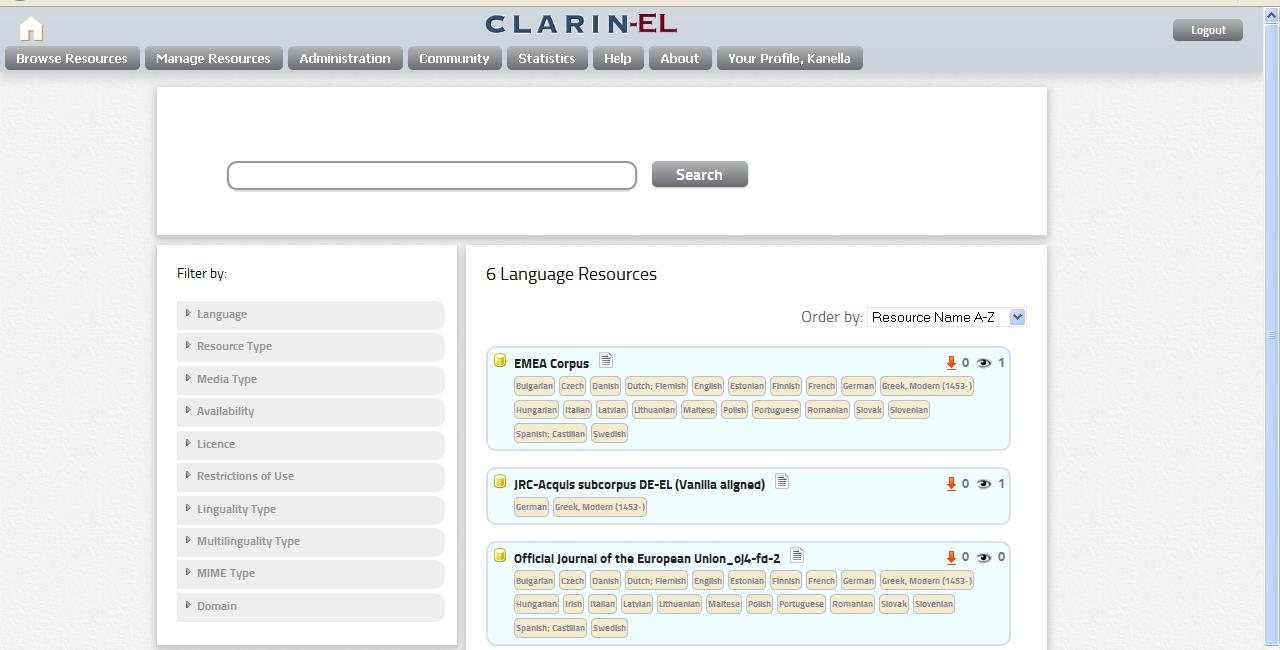The image size is (1280, 650).
Task: Open the Administration menu
Action: (x=345, y=58)
